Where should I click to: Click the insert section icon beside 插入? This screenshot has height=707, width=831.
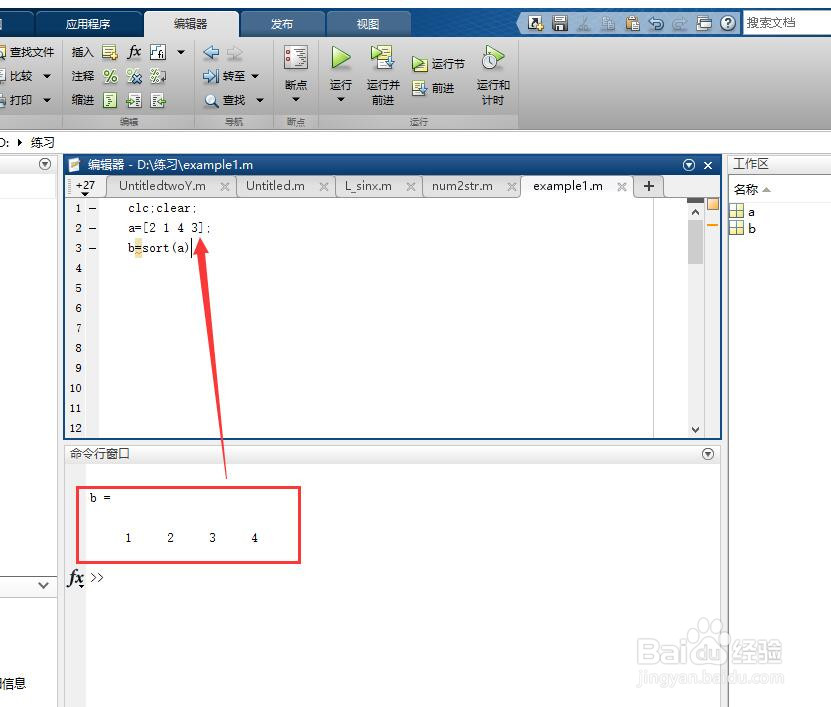(x=110, y=52)
